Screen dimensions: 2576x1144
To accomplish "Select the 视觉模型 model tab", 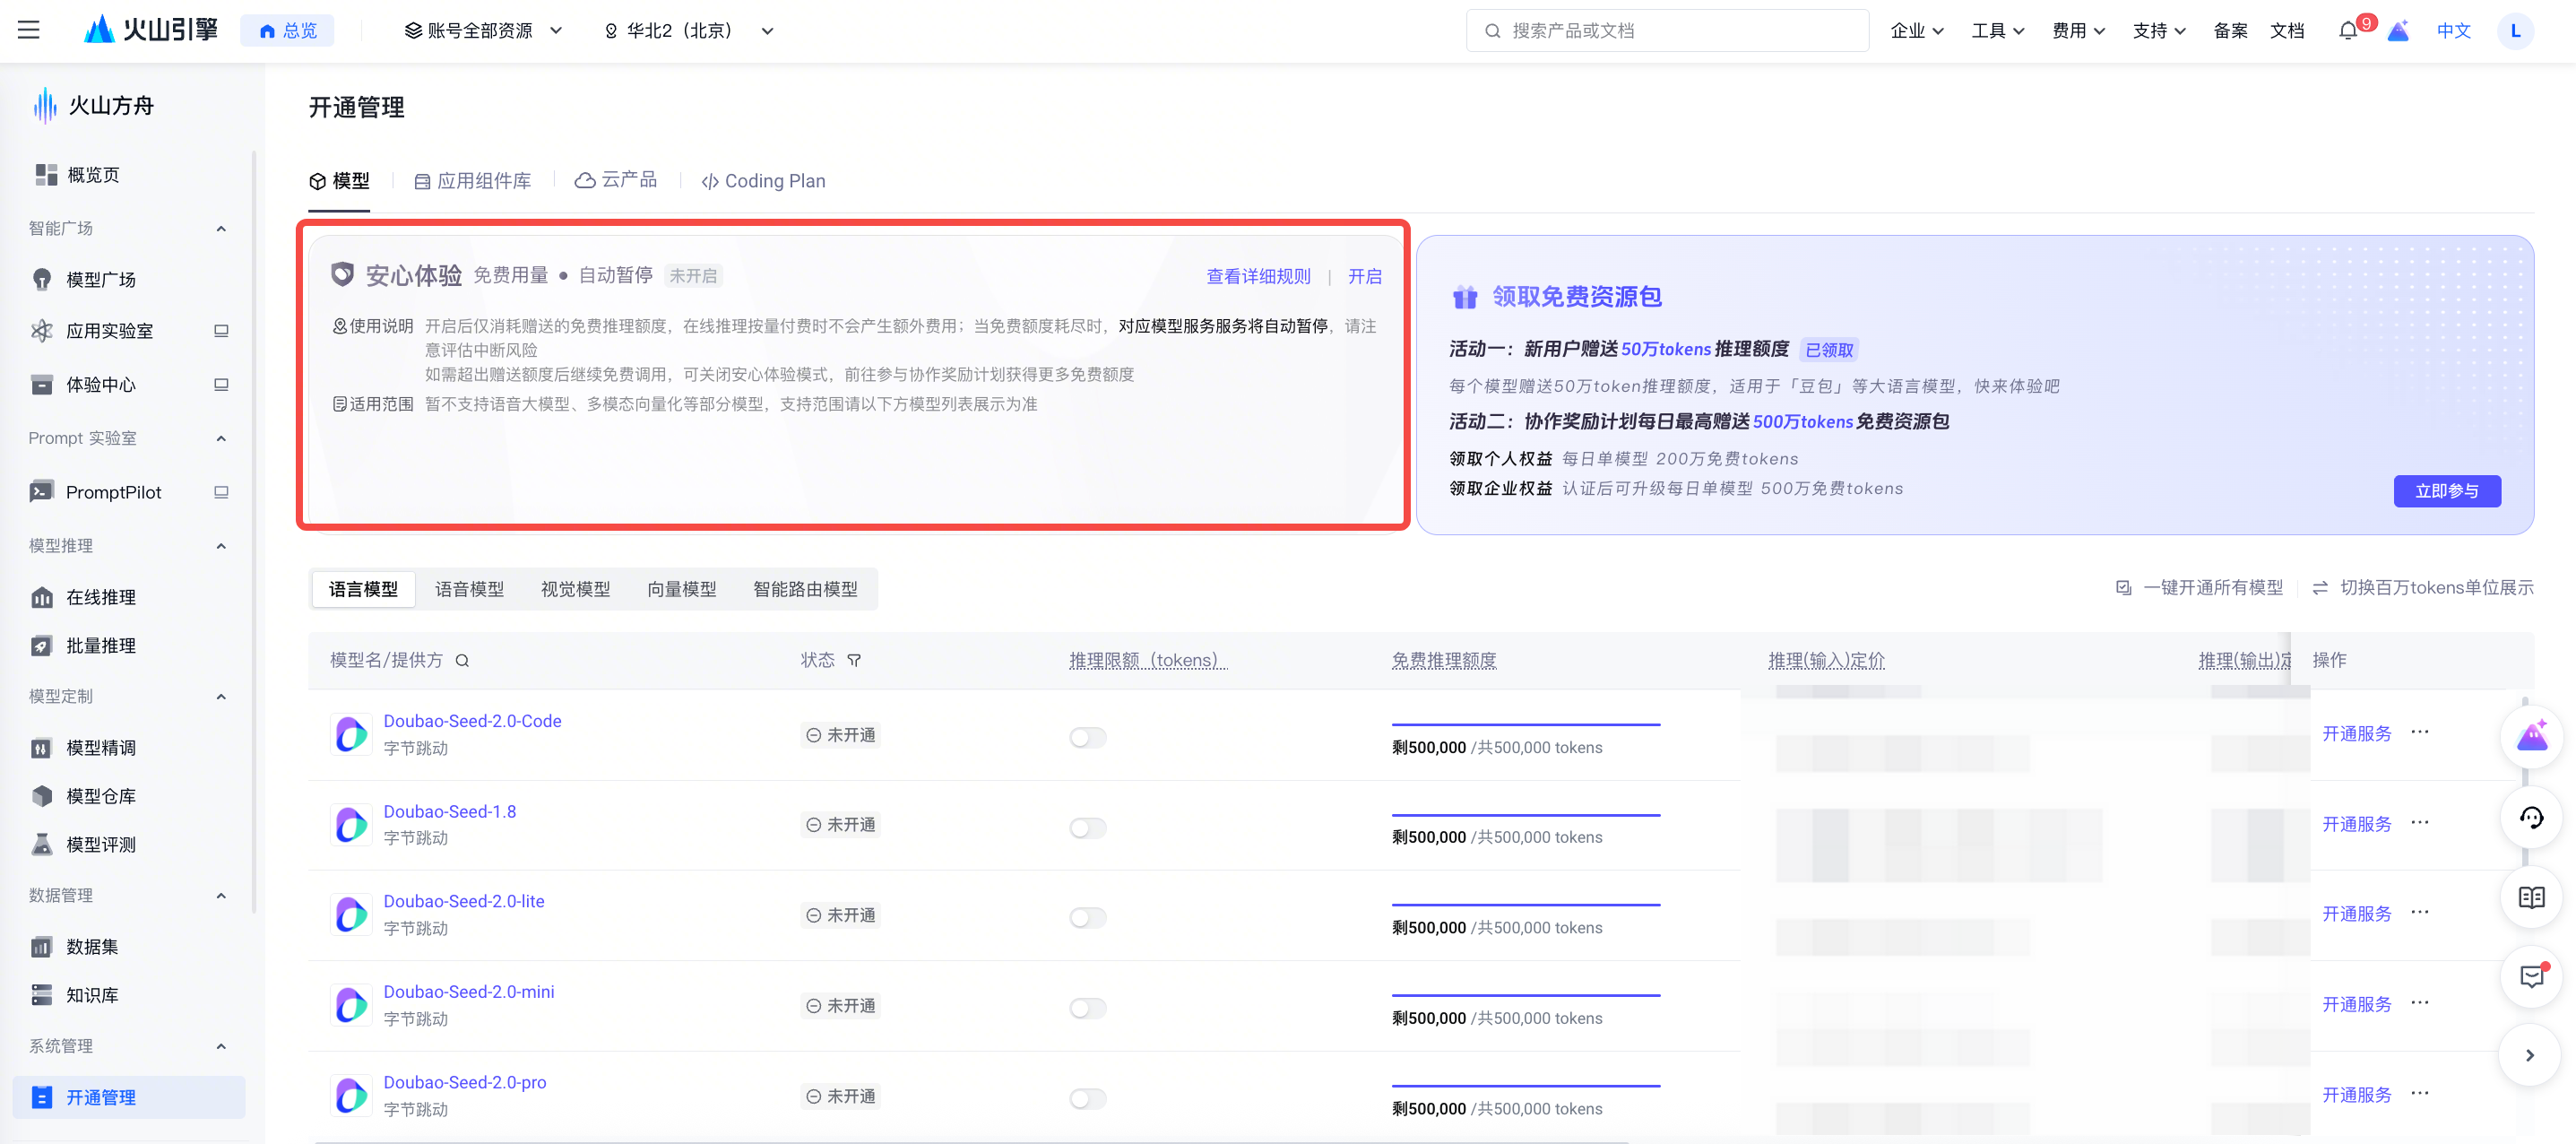I will (x=575, y=589).
